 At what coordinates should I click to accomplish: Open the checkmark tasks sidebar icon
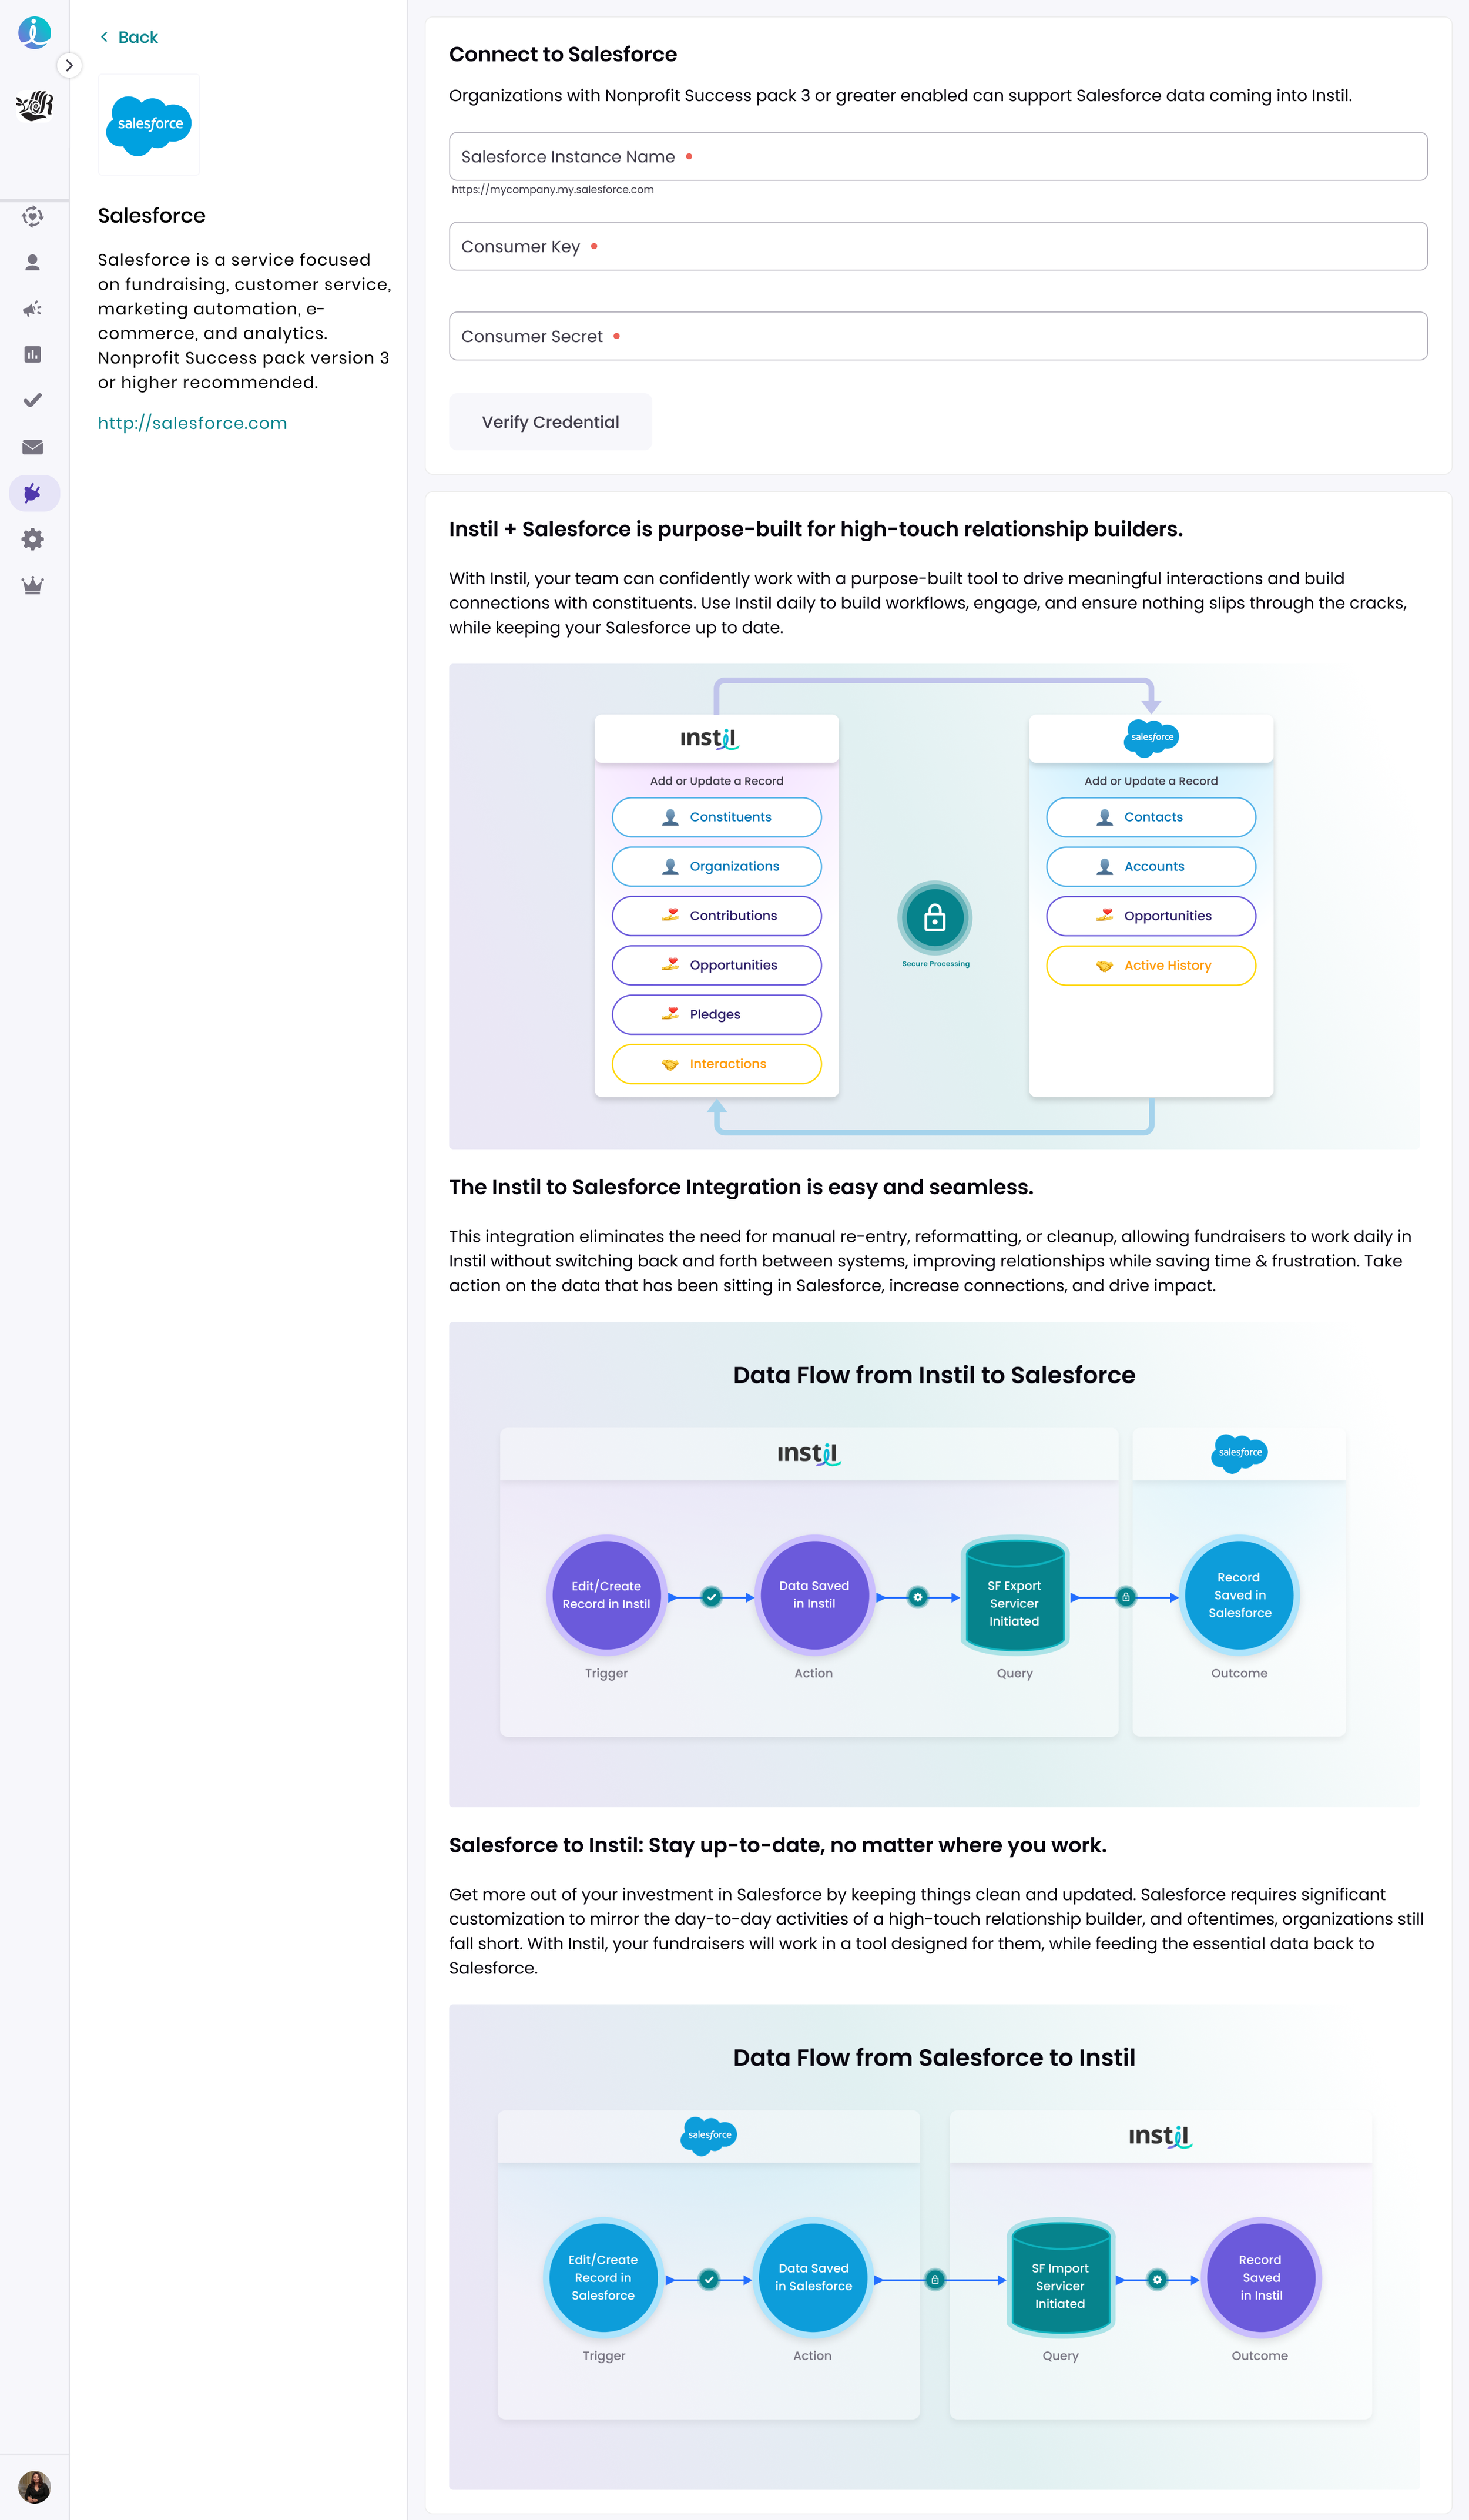[33, 401]
